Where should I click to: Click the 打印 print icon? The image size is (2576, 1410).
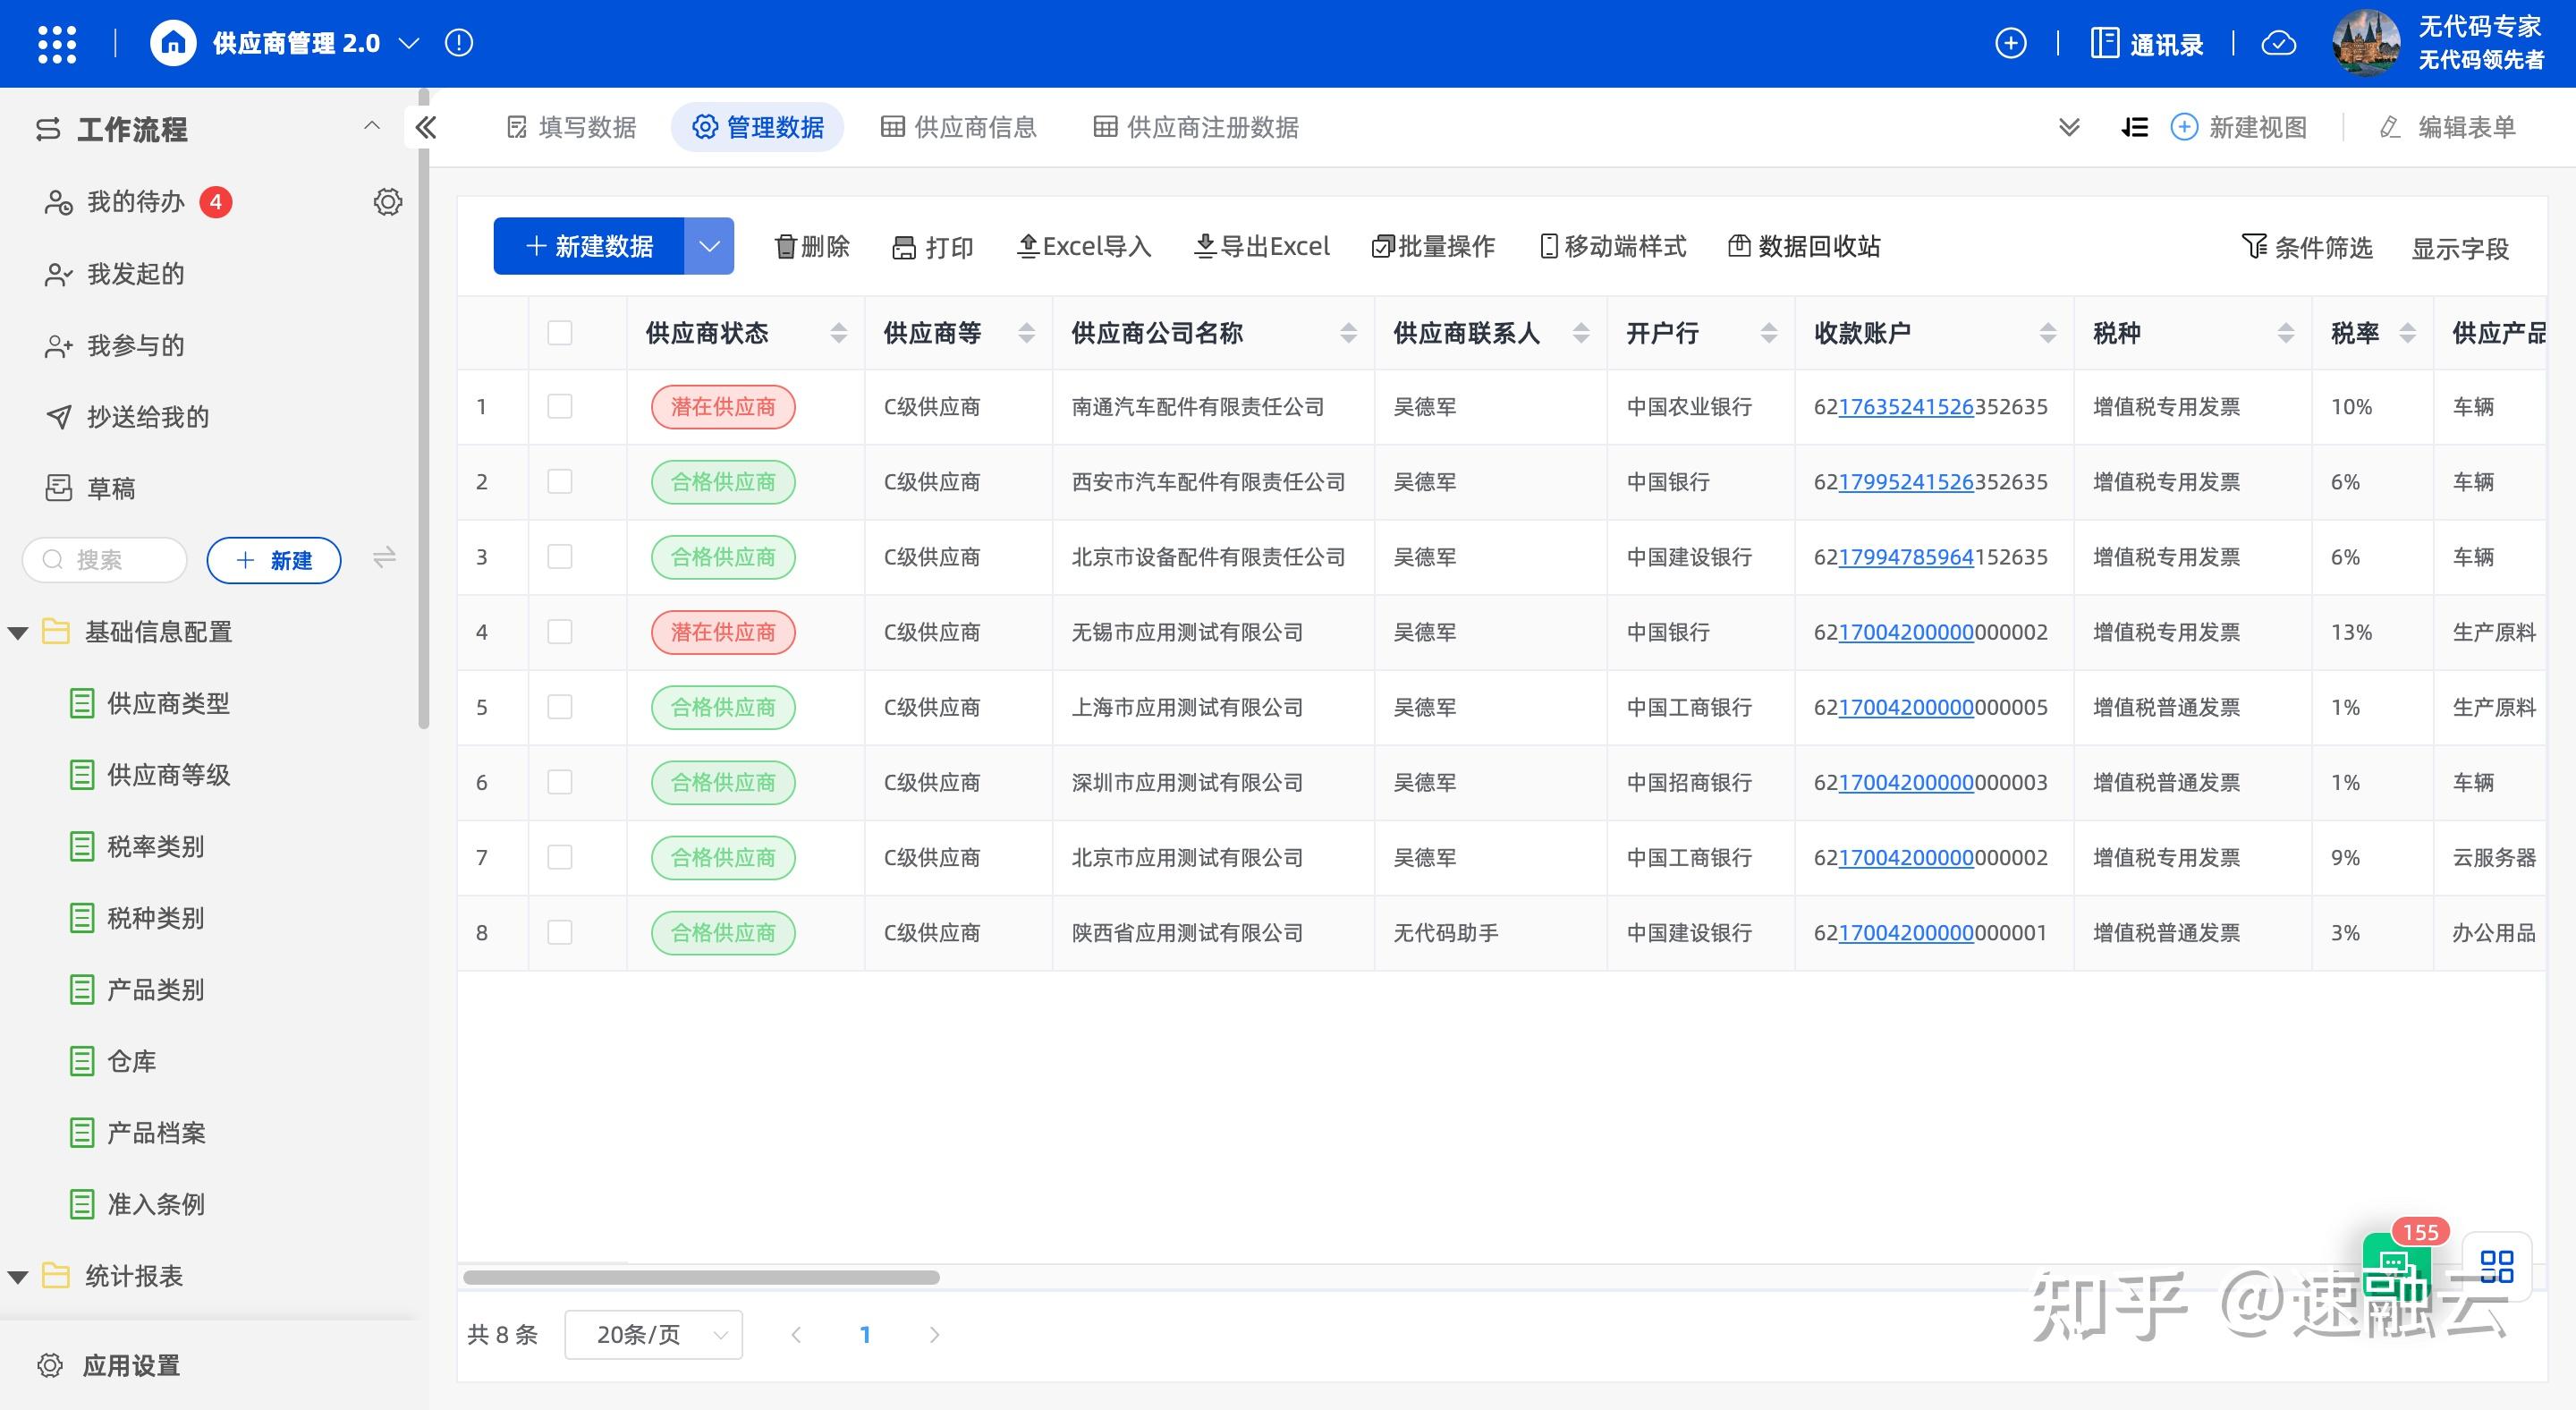click(905, 246)
